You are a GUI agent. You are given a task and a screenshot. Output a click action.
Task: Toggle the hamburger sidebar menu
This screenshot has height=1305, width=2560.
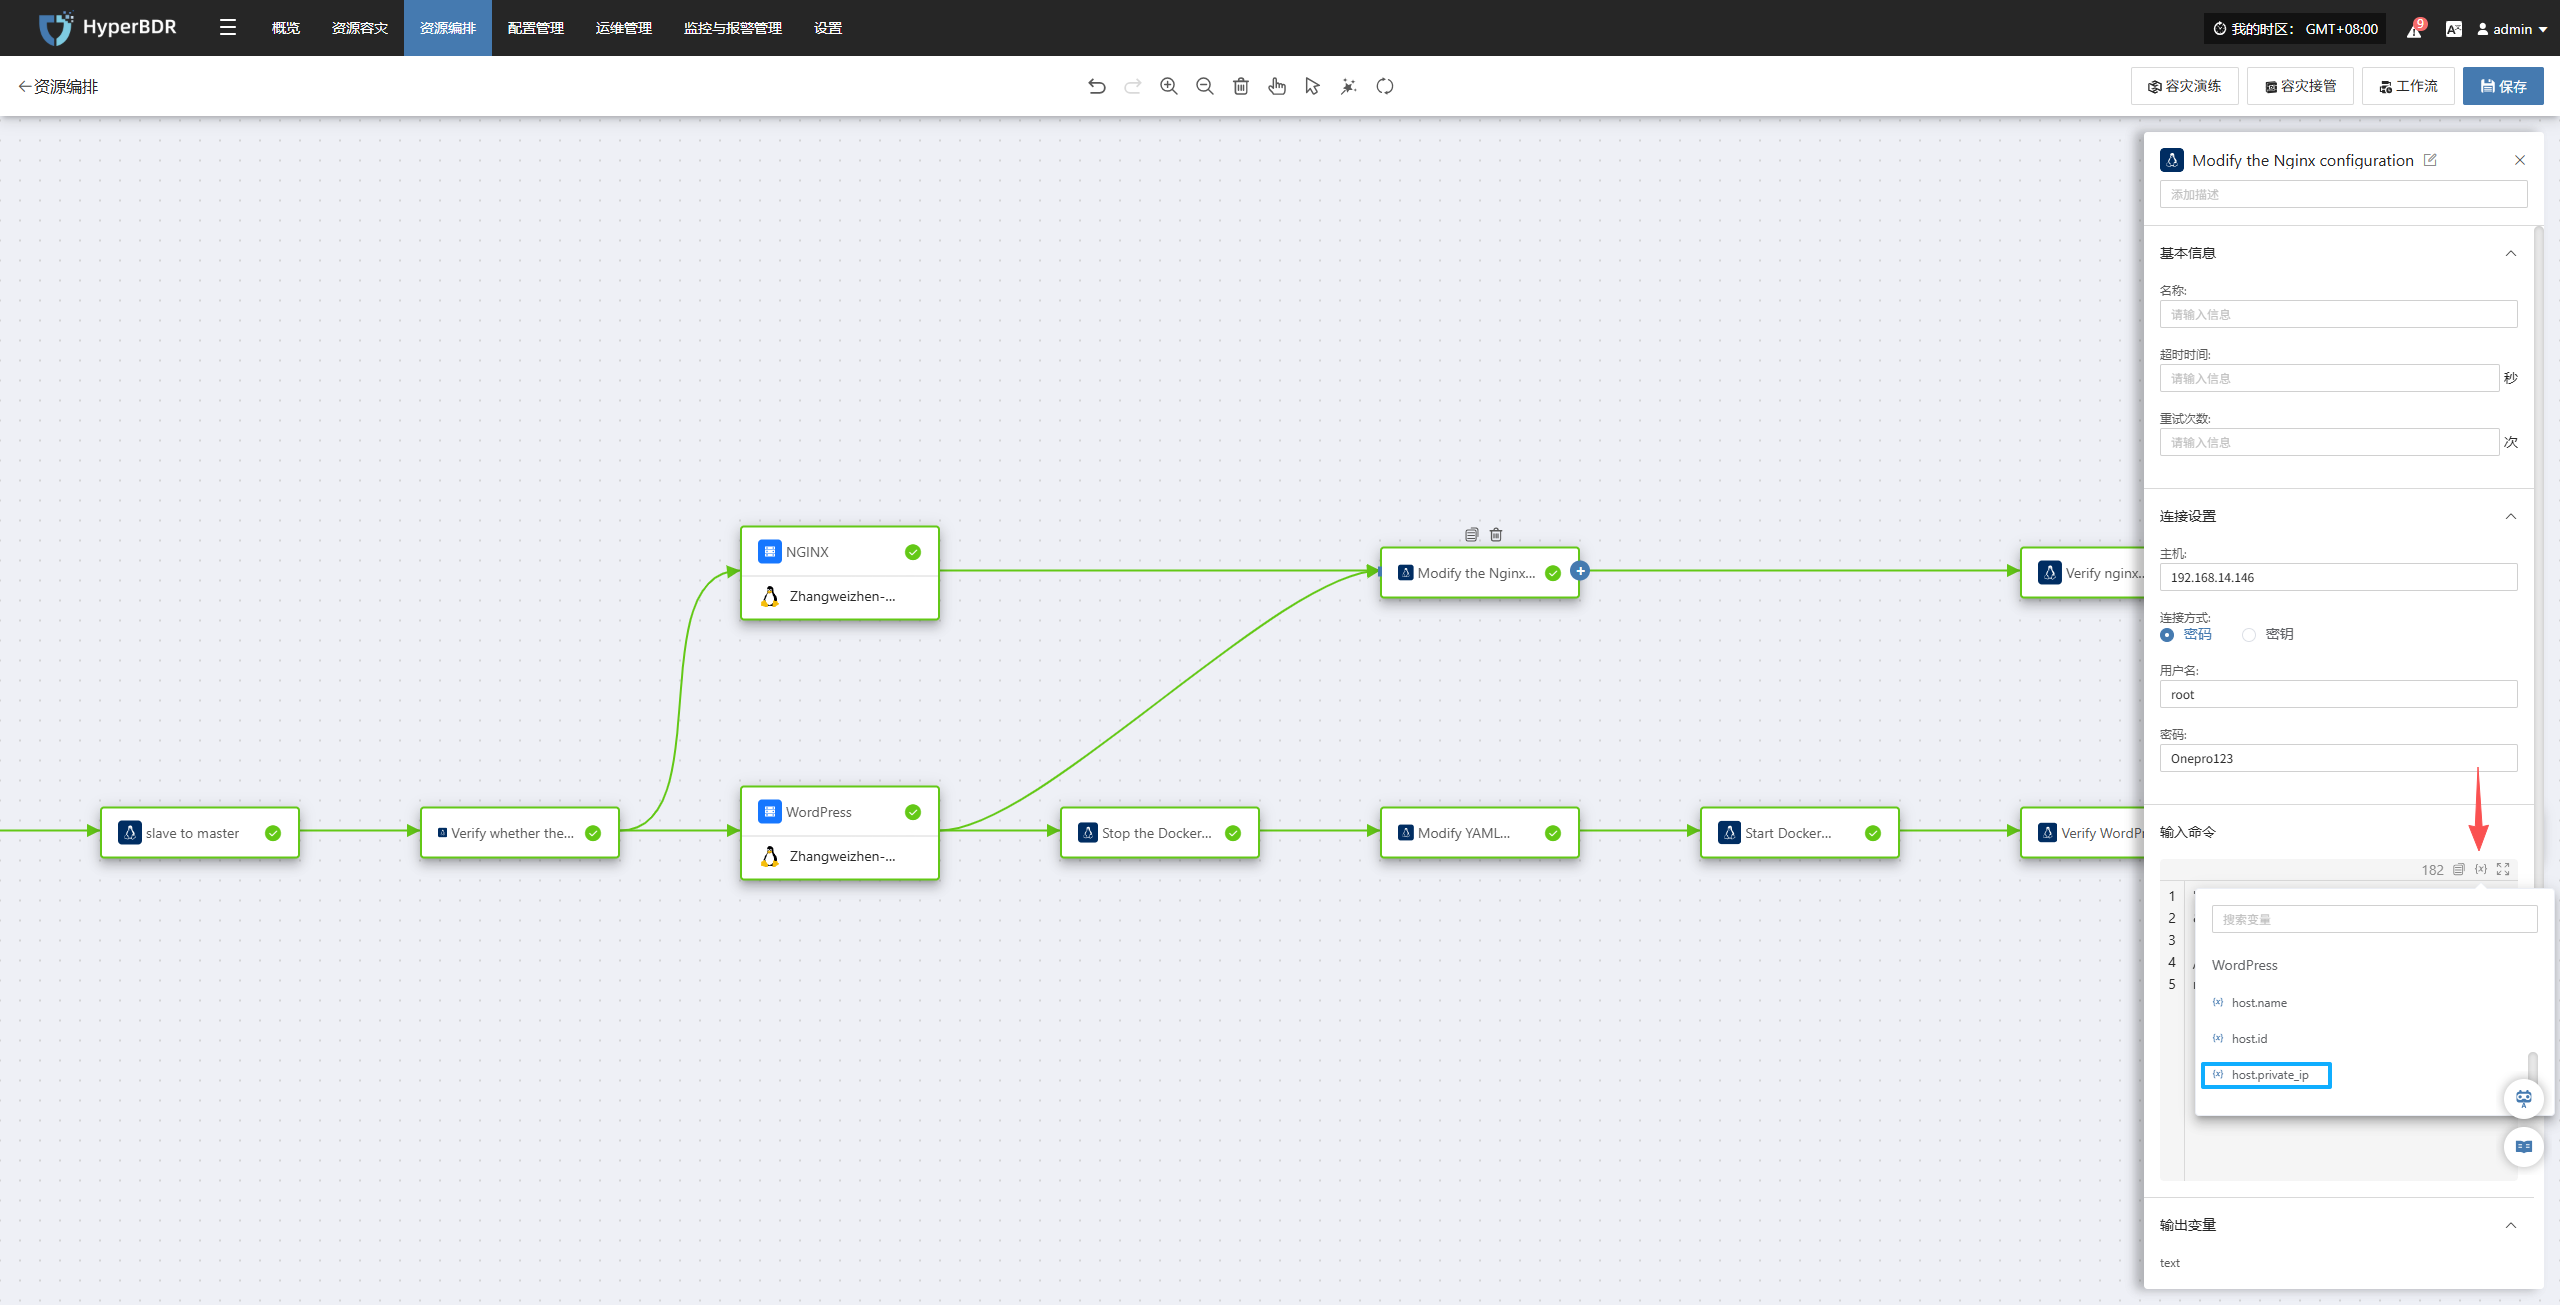pyautogui.click(x=228, y=28)
